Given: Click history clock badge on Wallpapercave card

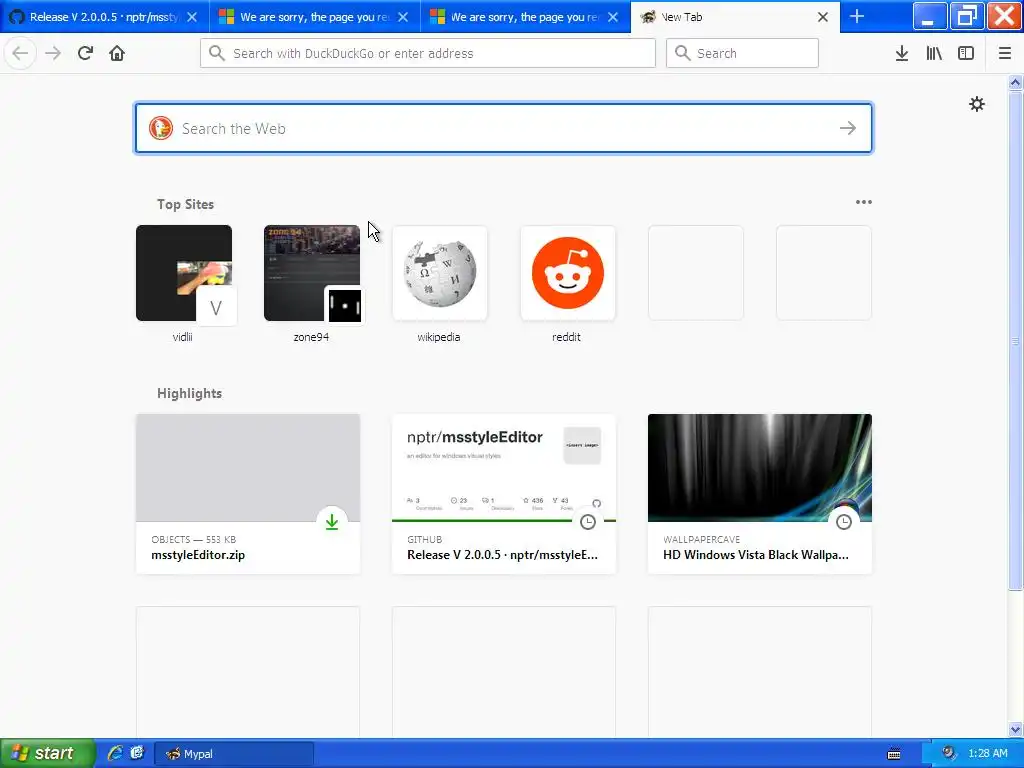Looking at the screenshot, I should click(x=844, y=522).
